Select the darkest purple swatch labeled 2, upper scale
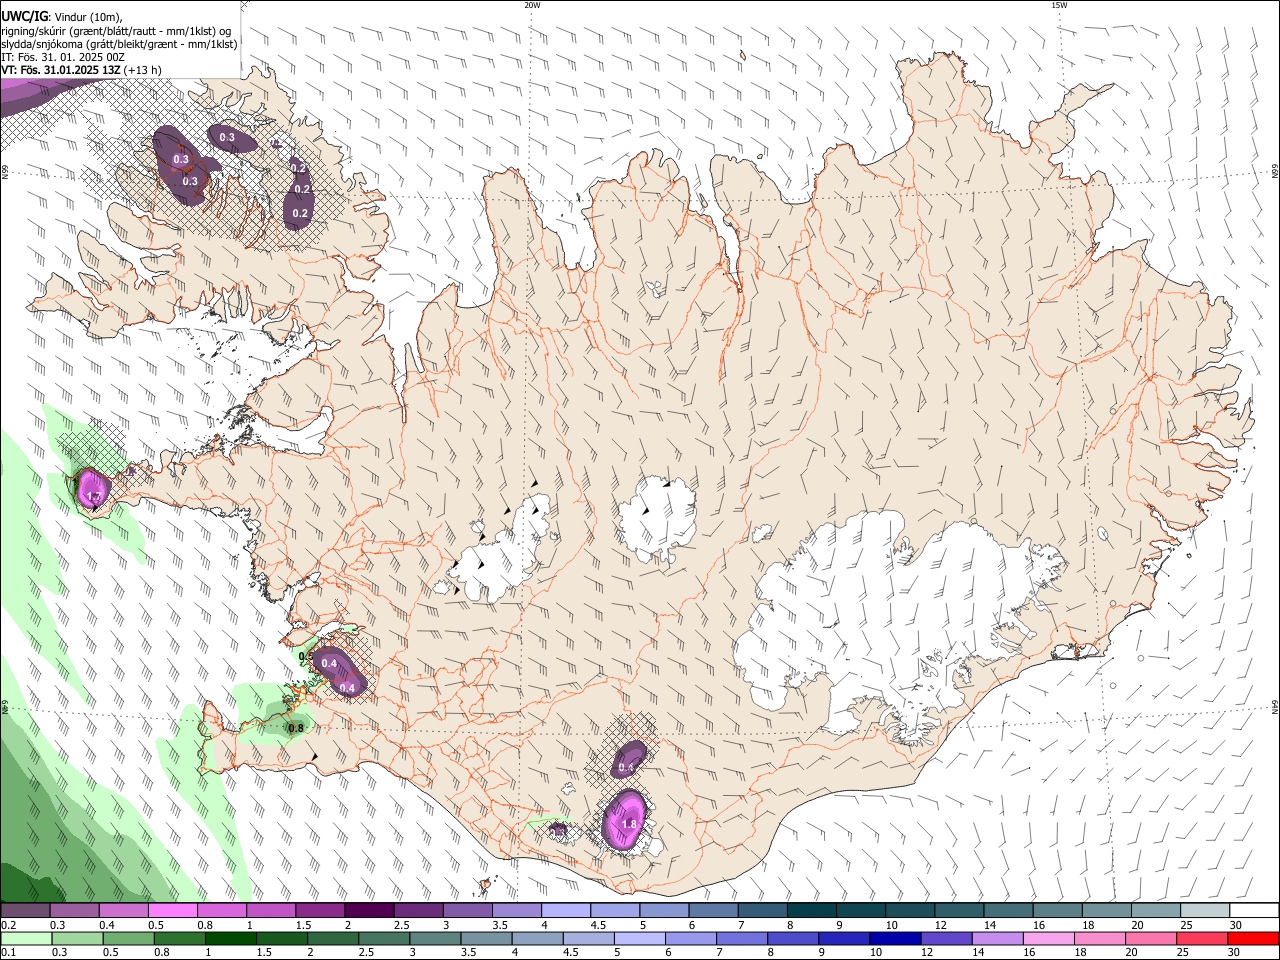This screenshot has height=960, width=1280. click(369, 911)
